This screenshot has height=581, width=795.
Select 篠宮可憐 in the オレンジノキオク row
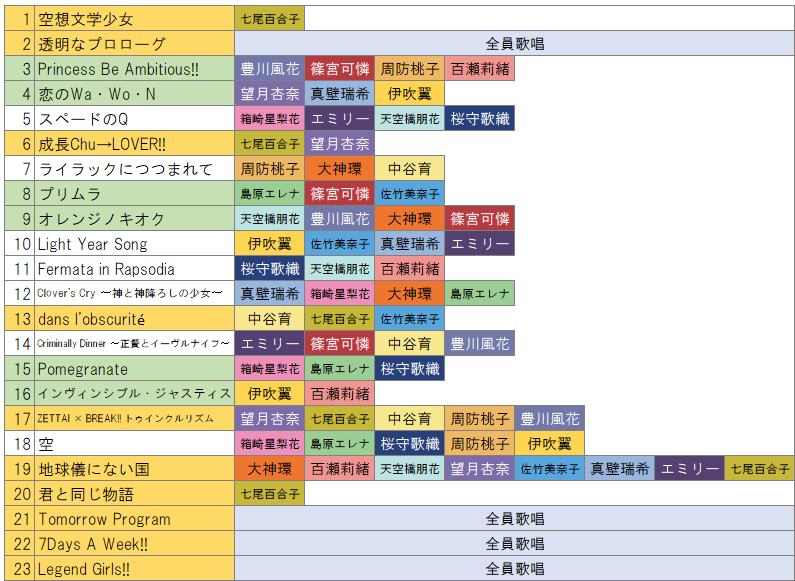479,219
